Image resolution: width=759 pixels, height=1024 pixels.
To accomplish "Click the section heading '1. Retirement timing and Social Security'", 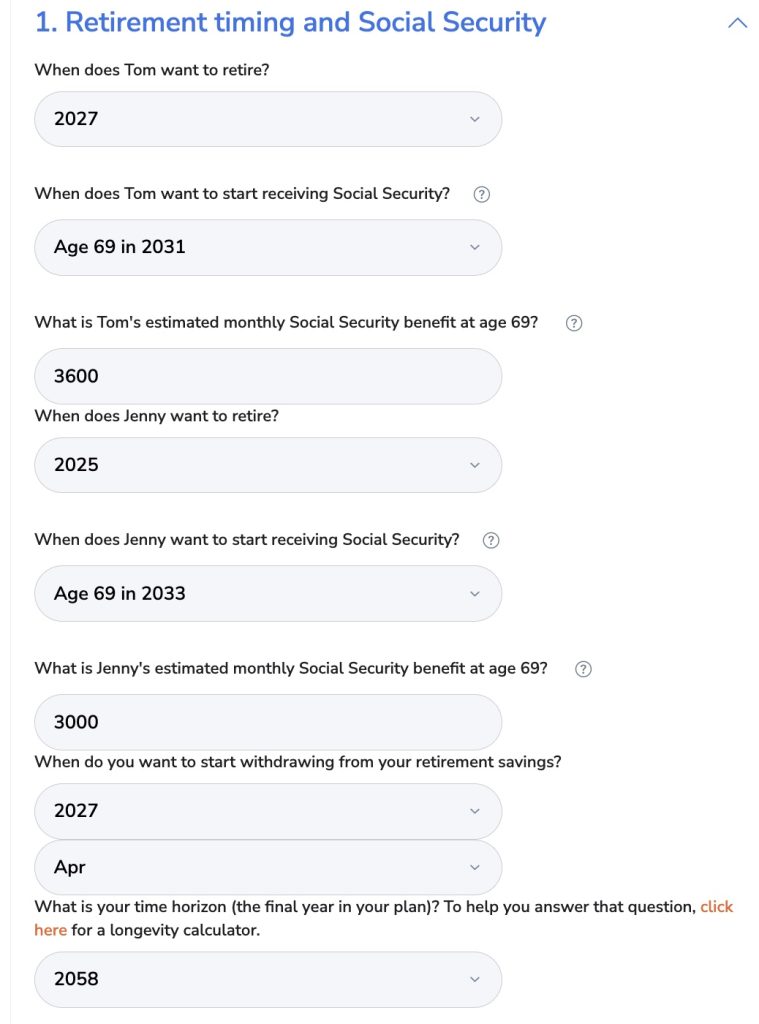I will [290, 22].
